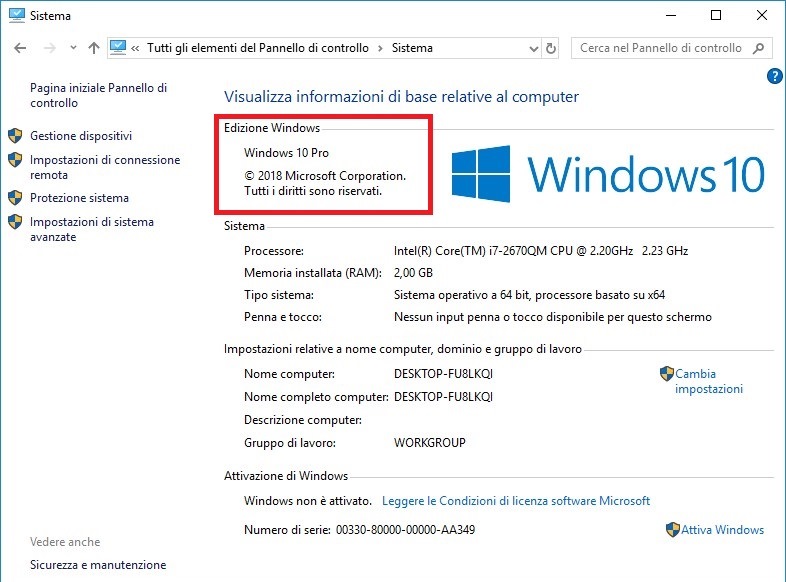
Task: Close the Sistema window
Action: (761, 16)
